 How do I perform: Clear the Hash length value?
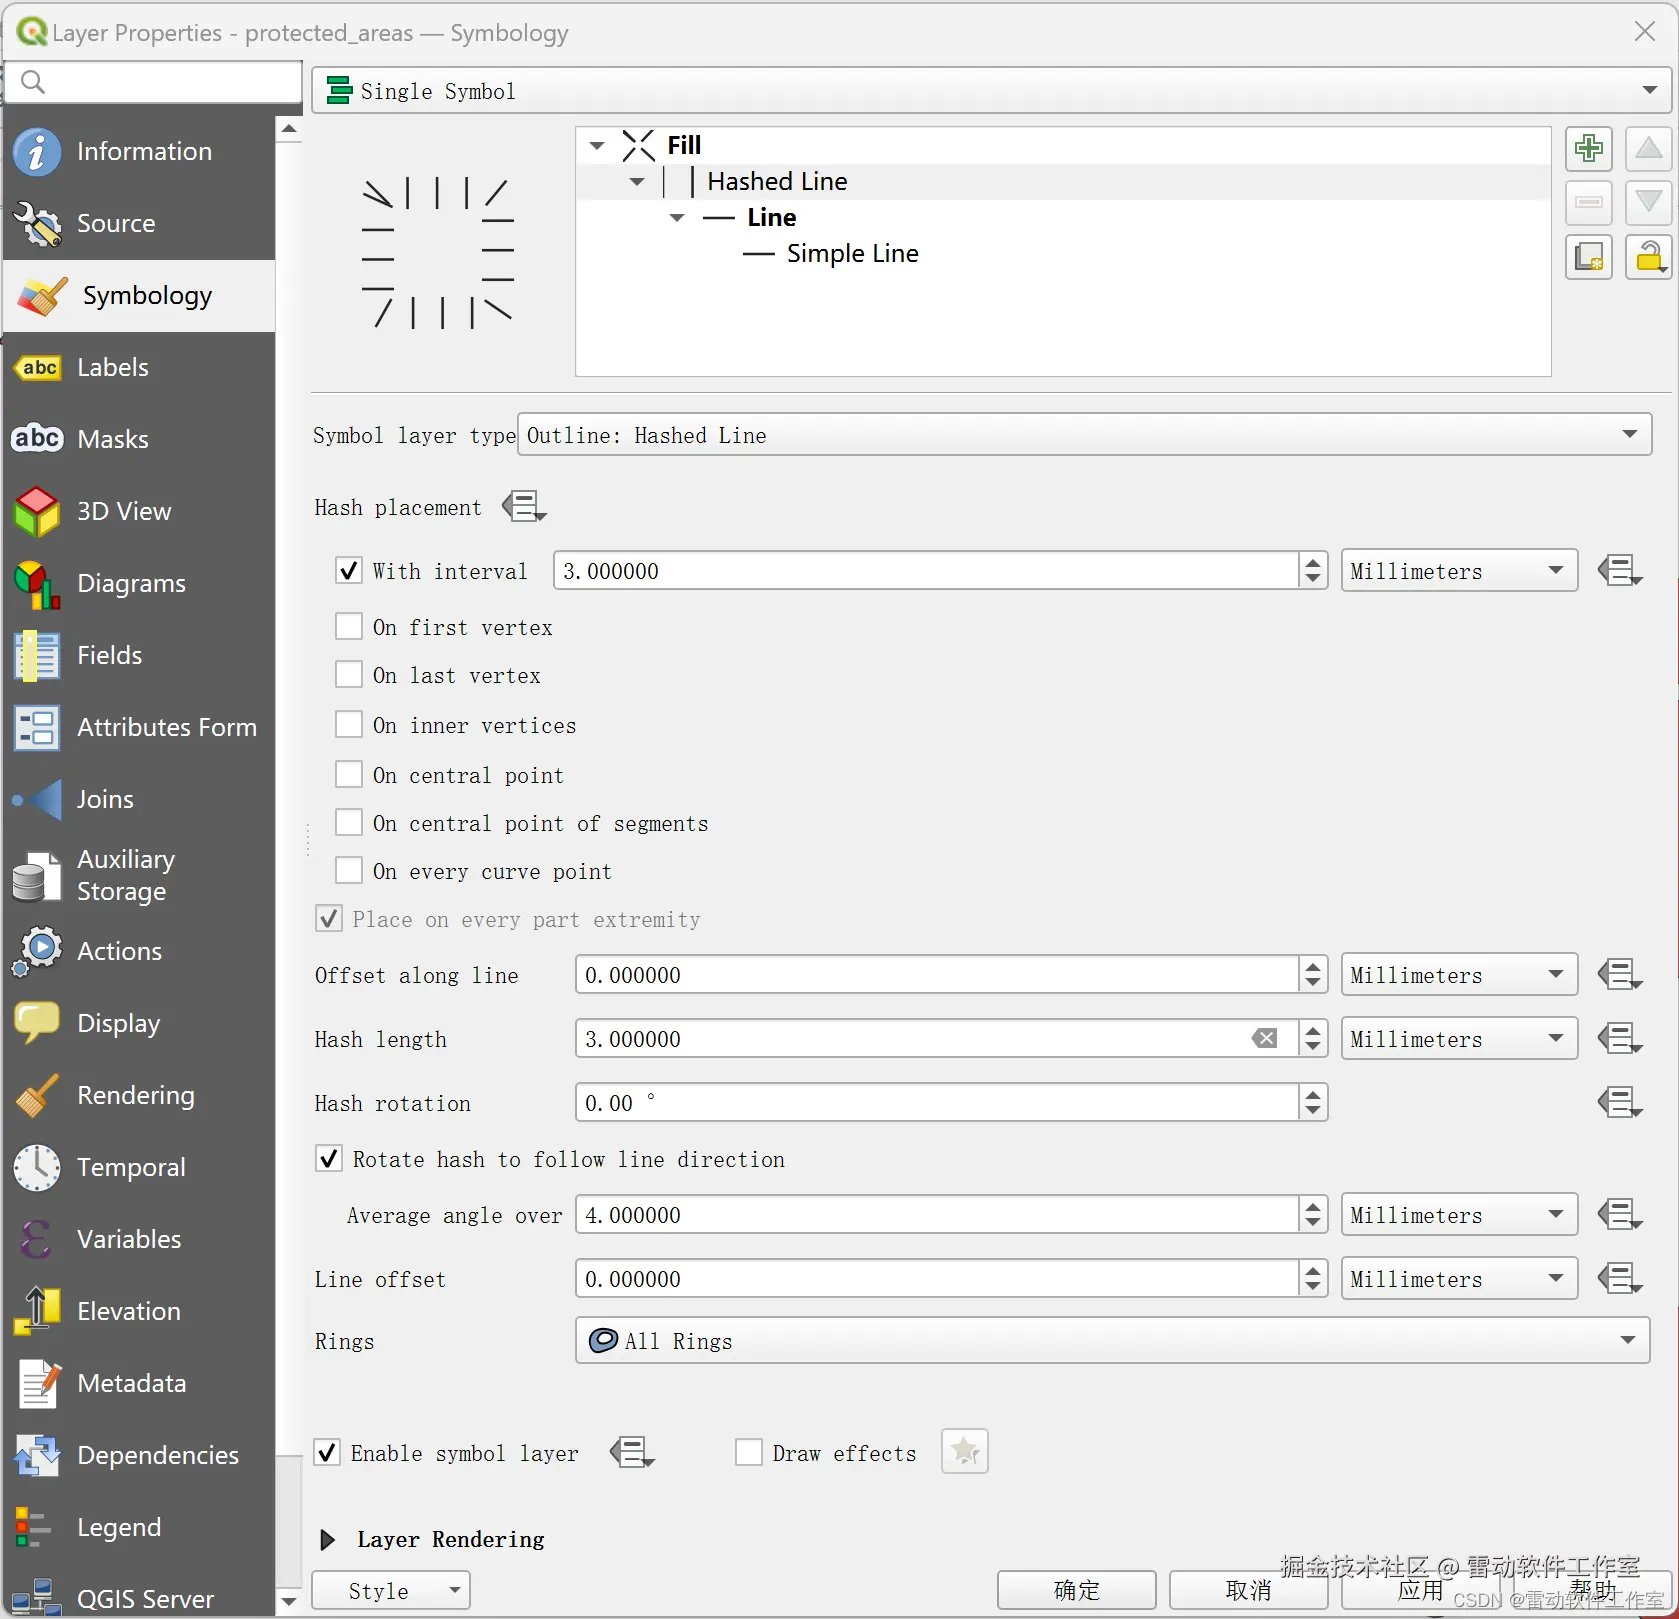click(x=1264, y=1039)
